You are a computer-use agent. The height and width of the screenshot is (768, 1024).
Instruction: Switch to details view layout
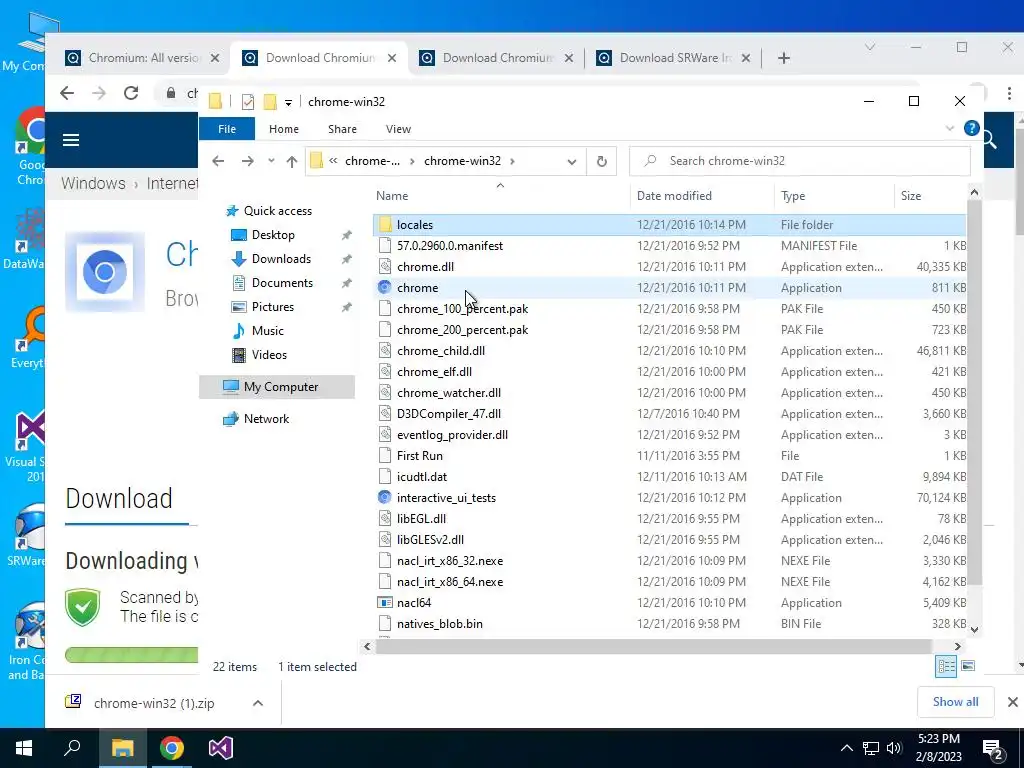click(x=946, y=666)
